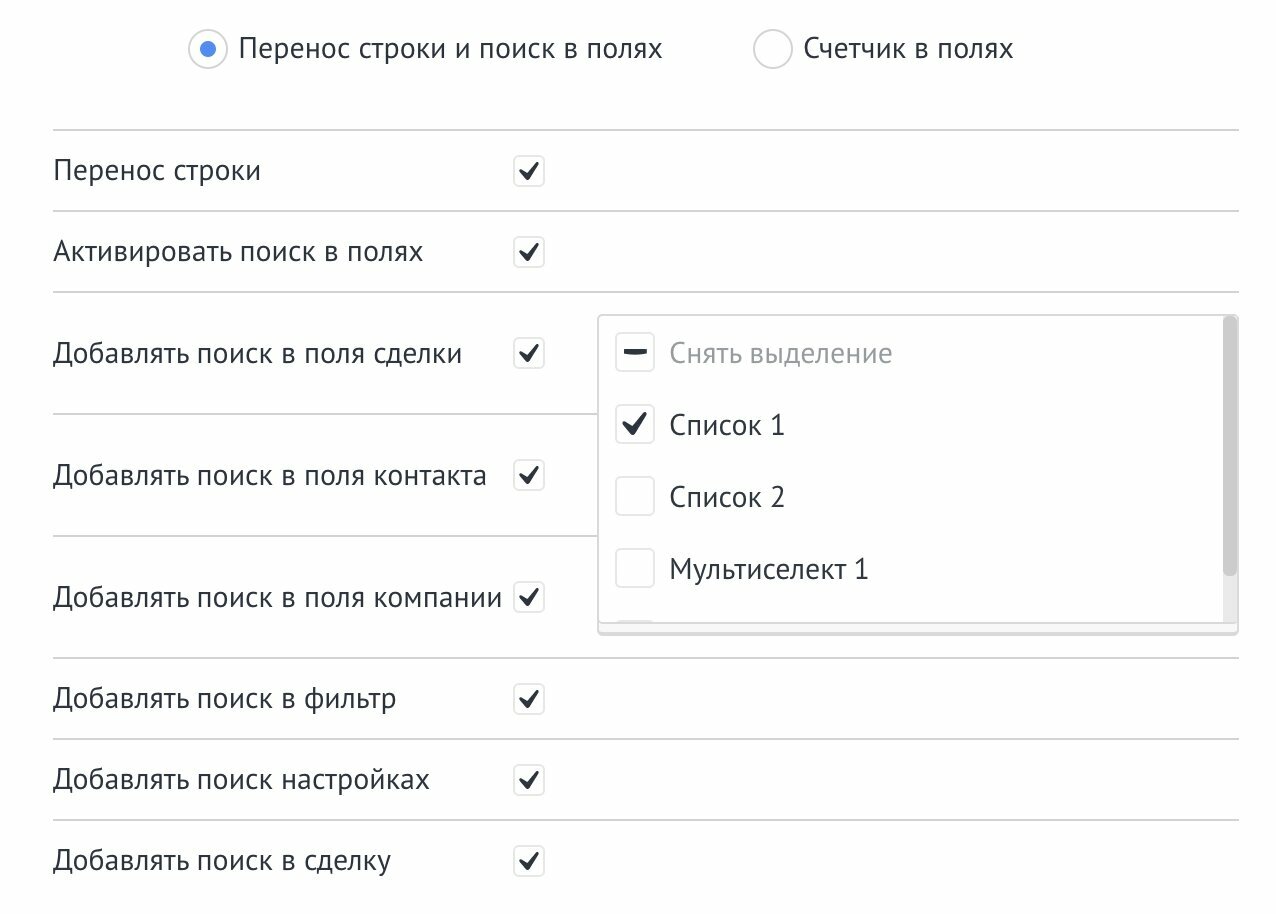Uncheck the "Перенос строки" checkbox
The height and width of the screenshot is (914, 1276).
click(x=529, y=171)
